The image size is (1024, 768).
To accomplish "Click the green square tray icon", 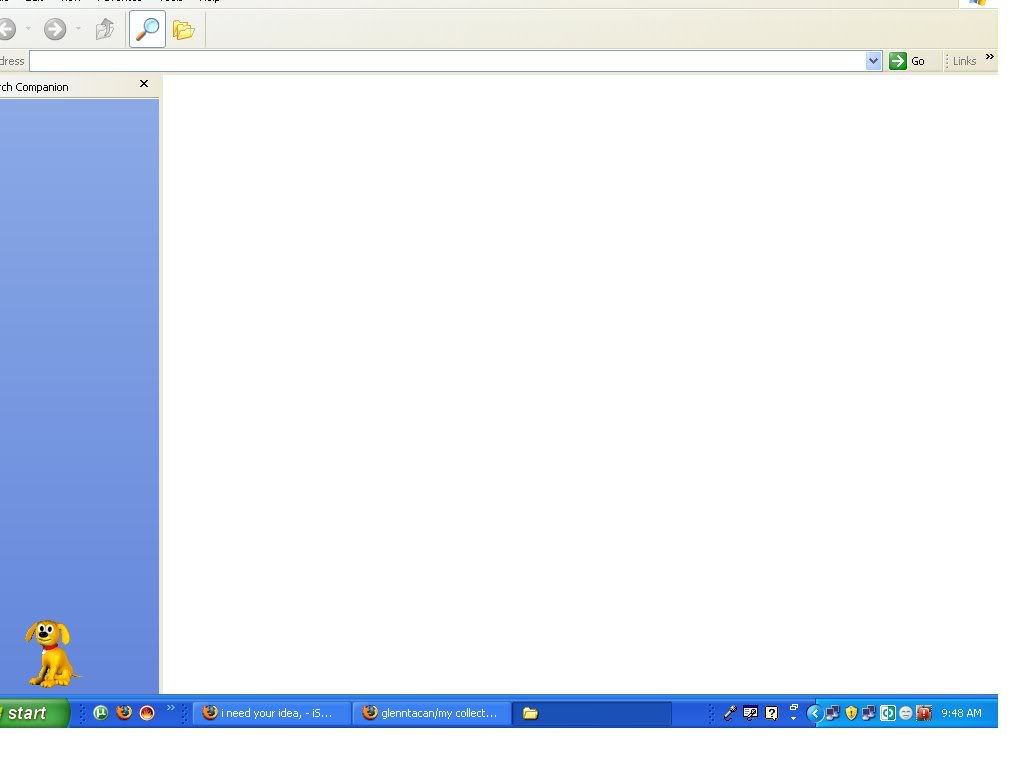I will [x=888, y=713].
